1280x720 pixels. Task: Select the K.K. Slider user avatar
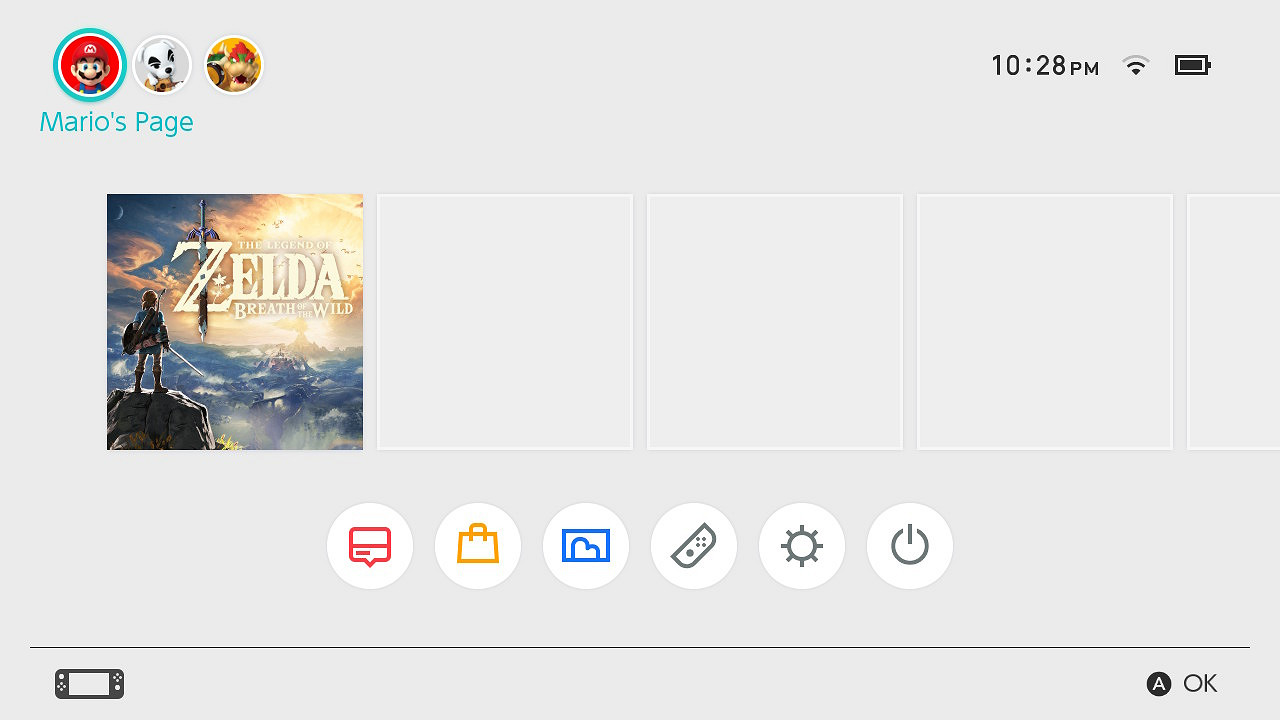pyautogui.click(x=162, y=65)
